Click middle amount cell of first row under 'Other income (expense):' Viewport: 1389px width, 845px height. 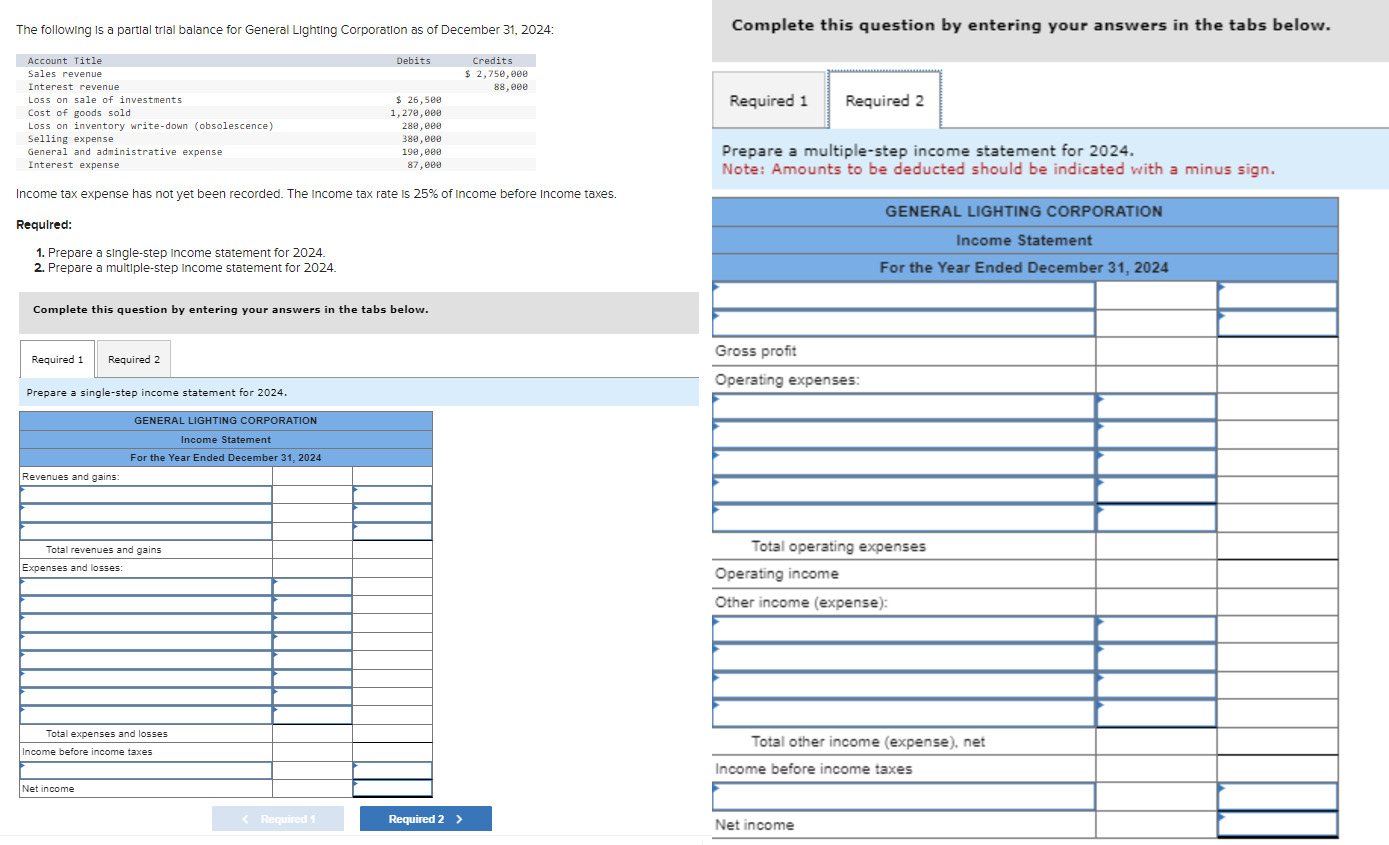pyautogui.click(x=1156, y=629)
